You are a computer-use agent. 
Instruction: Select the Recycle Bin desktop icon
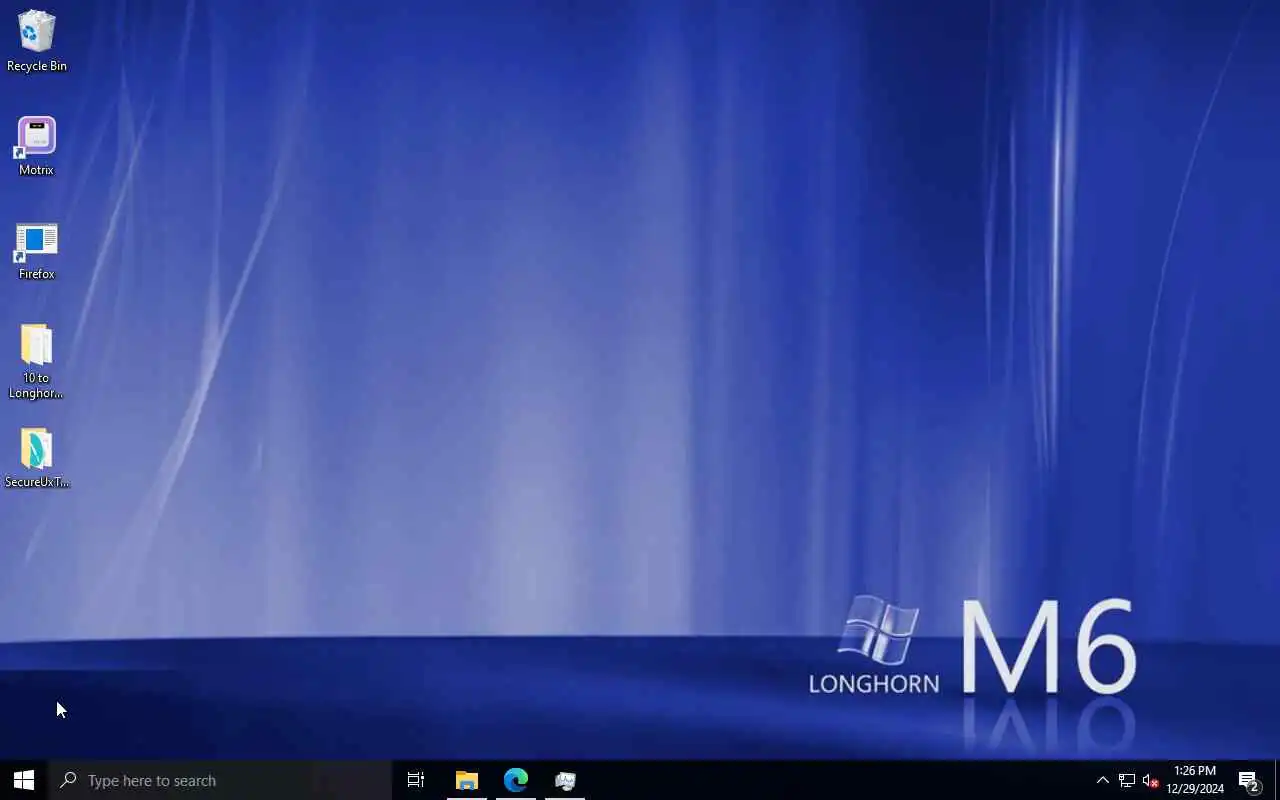[36, 41]
